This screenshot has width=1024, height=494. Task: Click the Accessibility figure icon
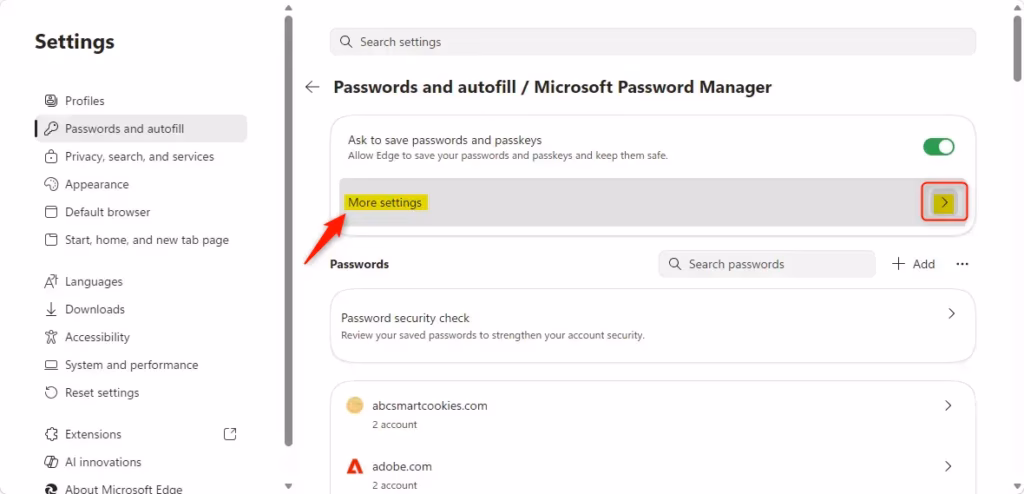pyautogui.click(x=51, y=338)
